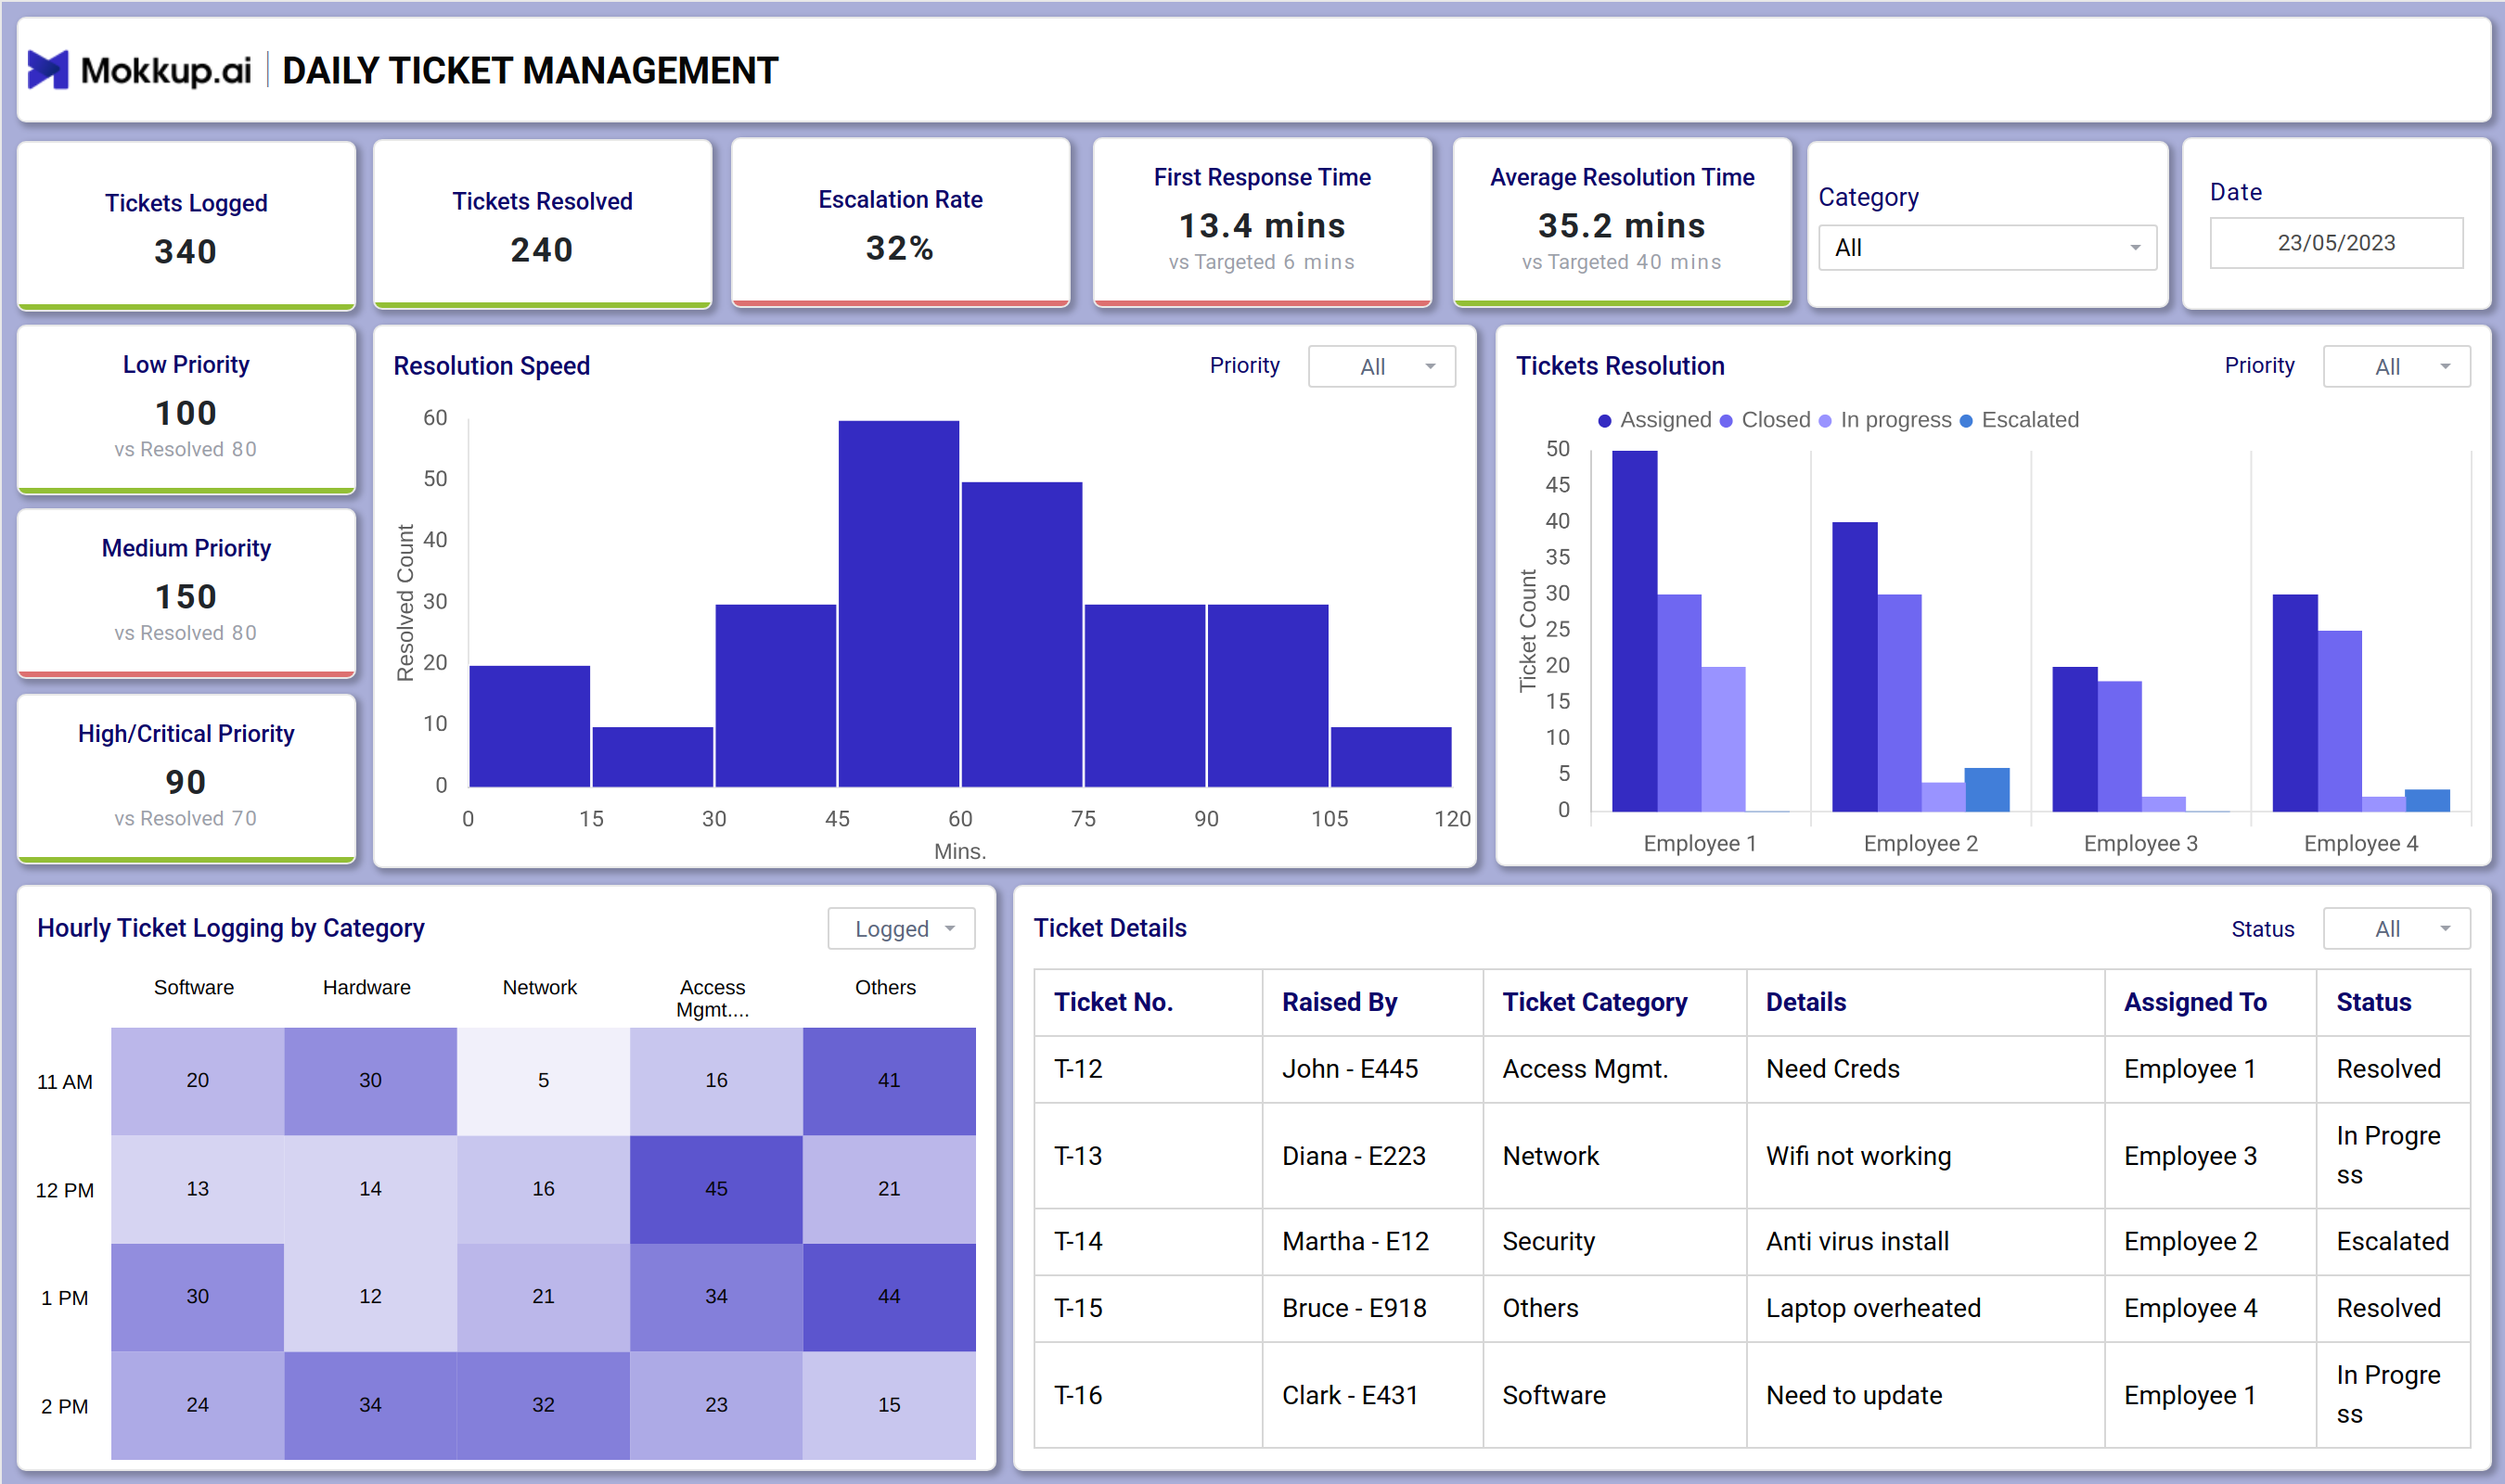2505x1484 pixels.
Task: Click the Software column header in heatmap
Action: (194, 988)
